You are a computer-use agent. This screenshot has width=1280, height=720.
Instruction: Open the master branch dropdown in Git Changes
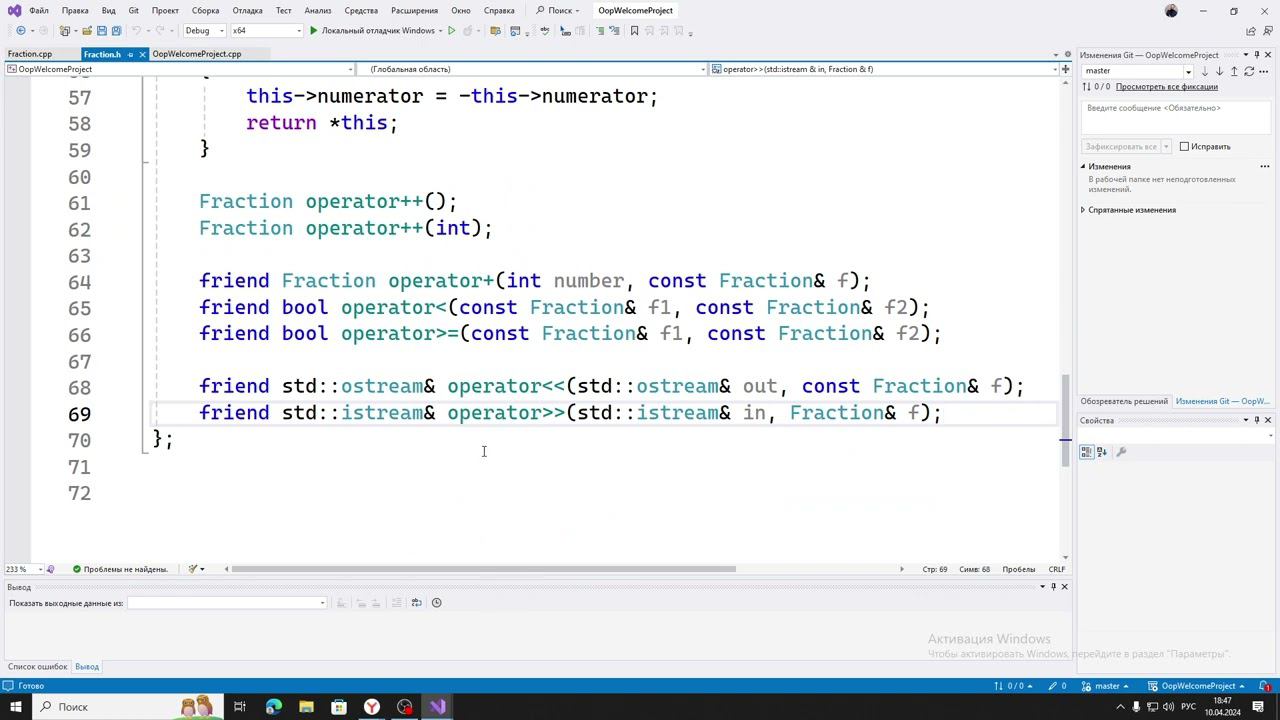click(1138, 71)
